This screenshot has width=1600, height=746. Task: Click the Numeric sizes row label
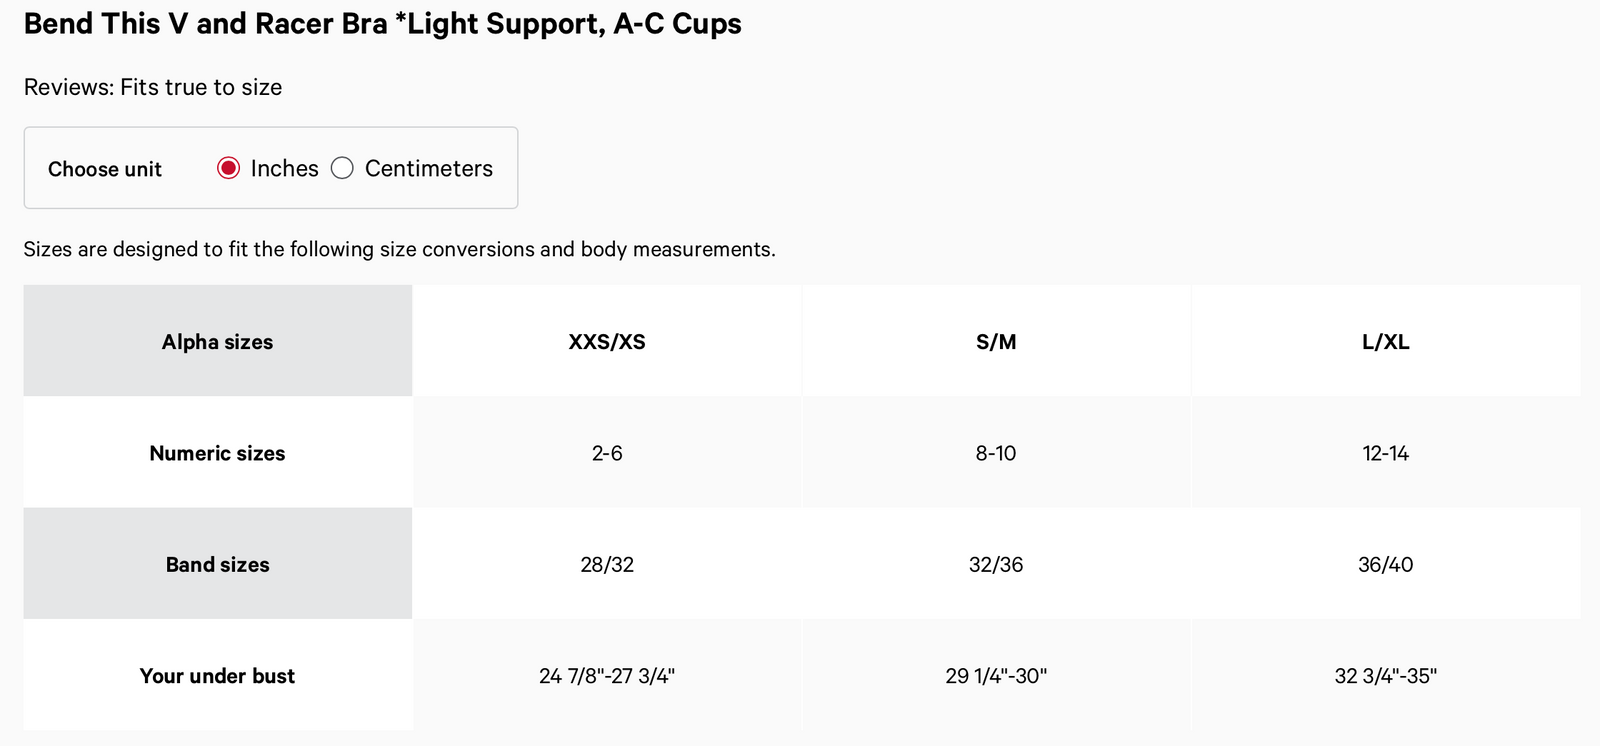tap(217, 453)
